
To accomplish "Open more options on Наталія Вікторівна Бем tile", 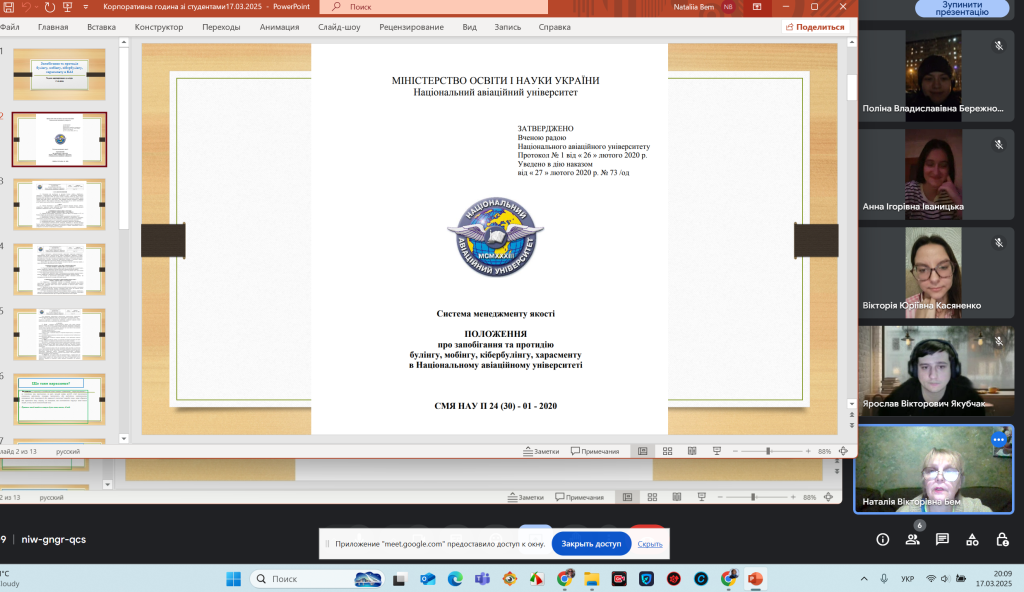I will pos(998,440).
